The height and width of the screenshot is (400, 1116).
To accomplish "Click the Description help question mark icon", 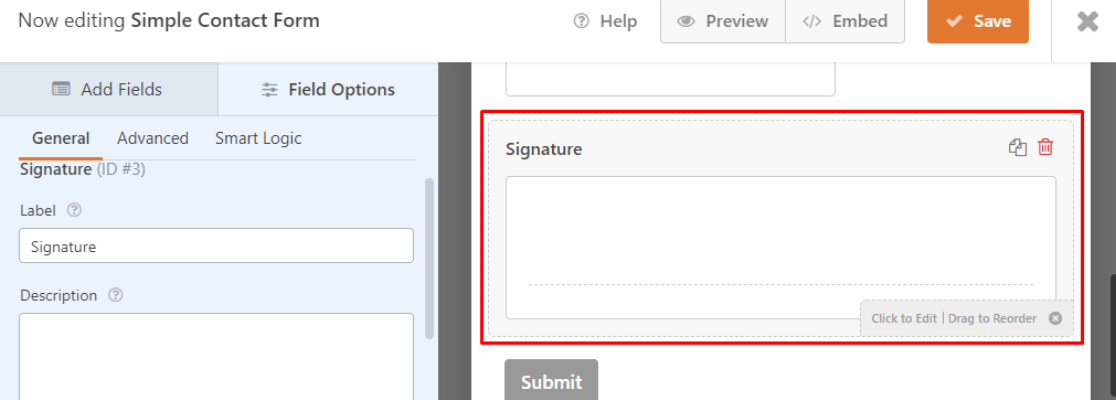I will point(115,295).
